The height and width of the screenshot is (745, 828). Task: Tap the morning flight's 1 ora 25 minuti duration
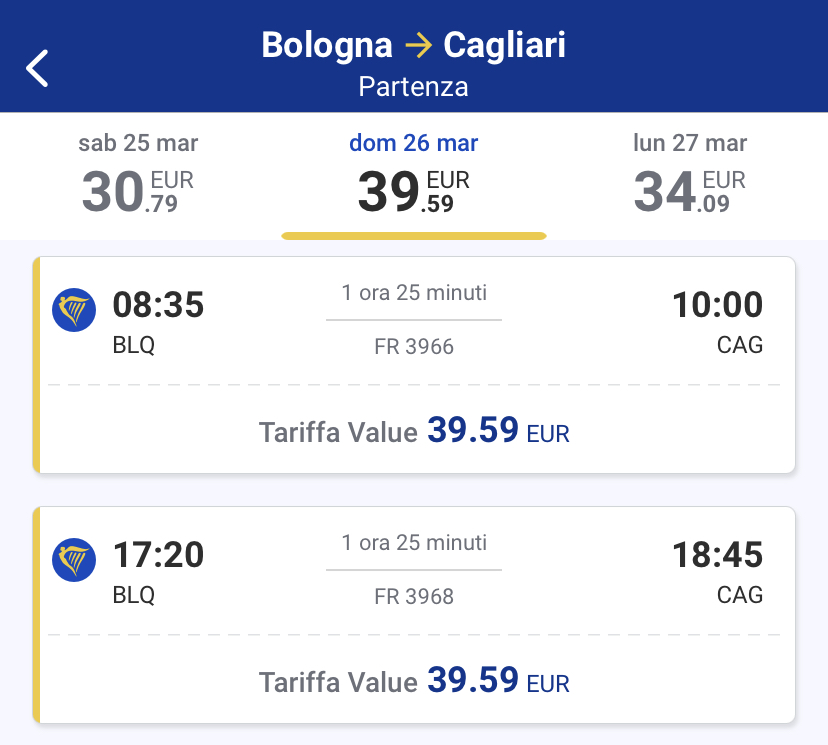pos(414,293)
